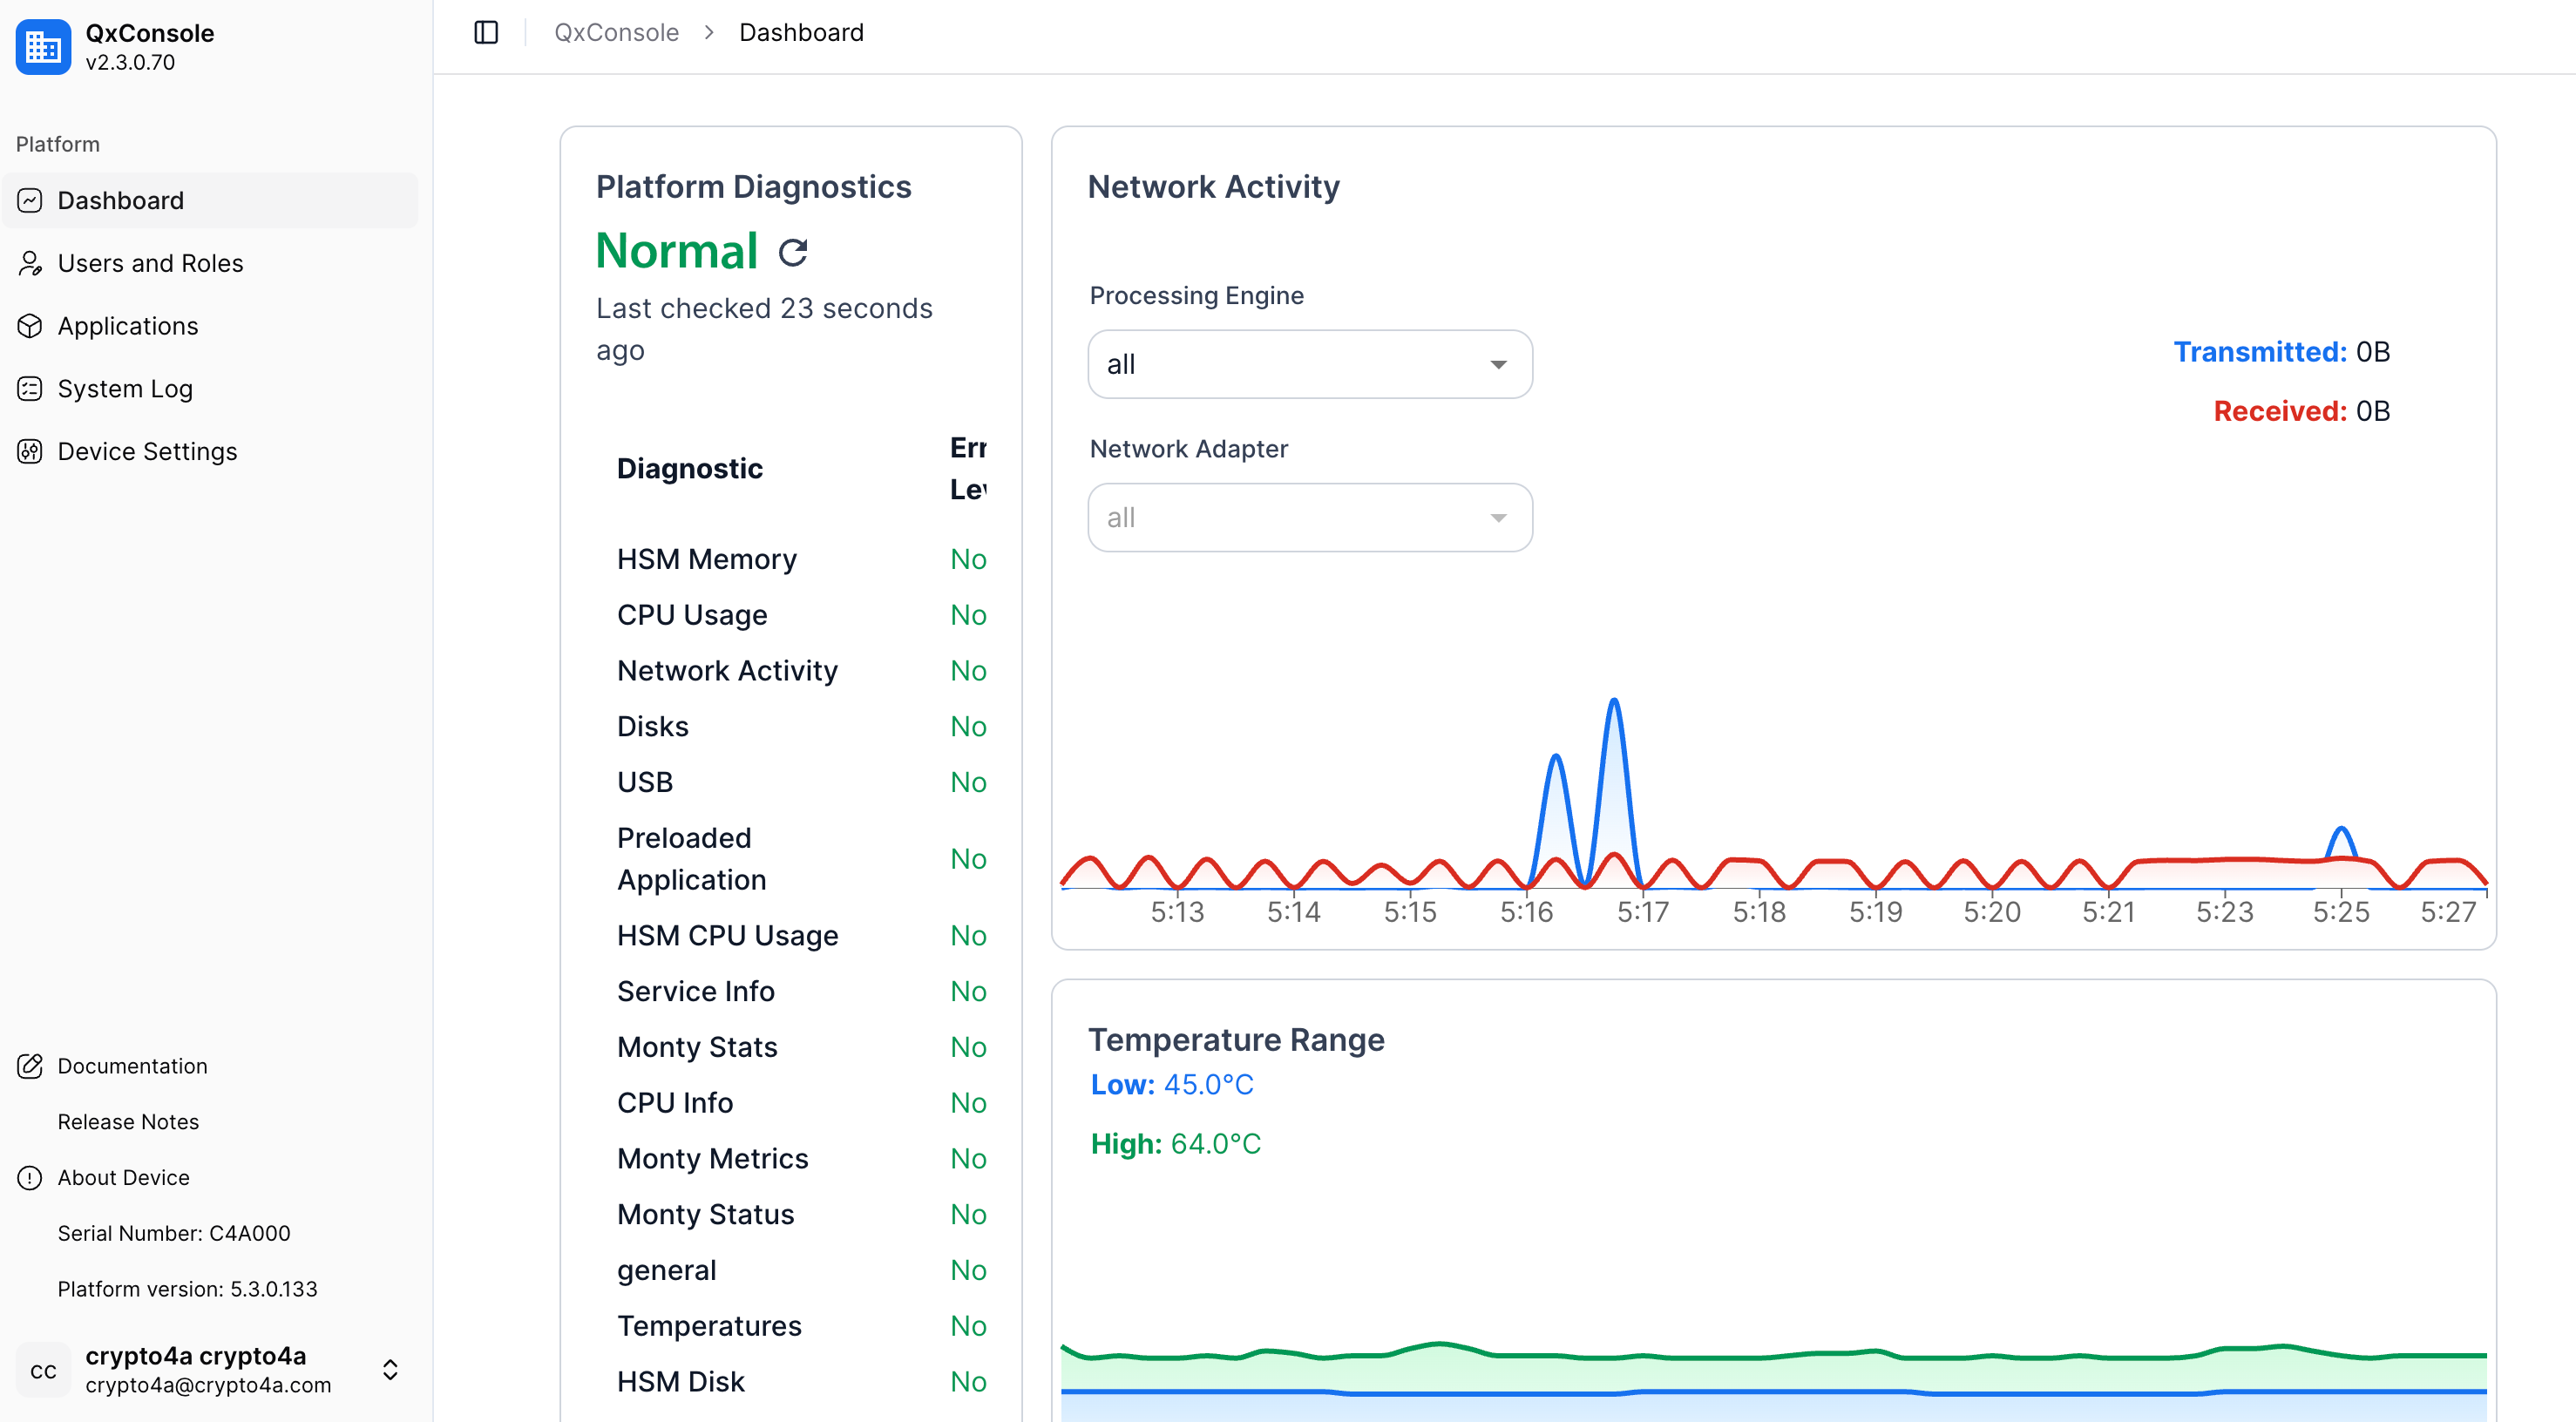Image resolution: width=2576 pixels, height=1422 pixels.
Task: Select the Dashboard breadcrumb
Action: [x=801, y=32]
